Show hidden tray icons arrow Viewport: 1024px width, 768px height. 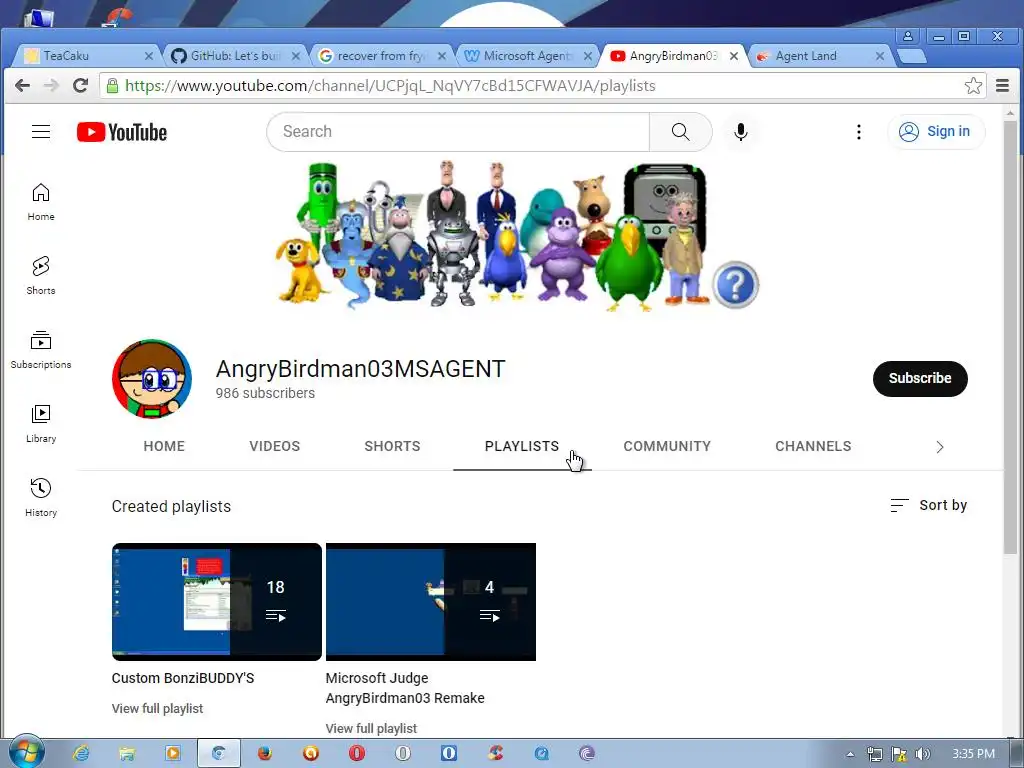tap(850, 754)
